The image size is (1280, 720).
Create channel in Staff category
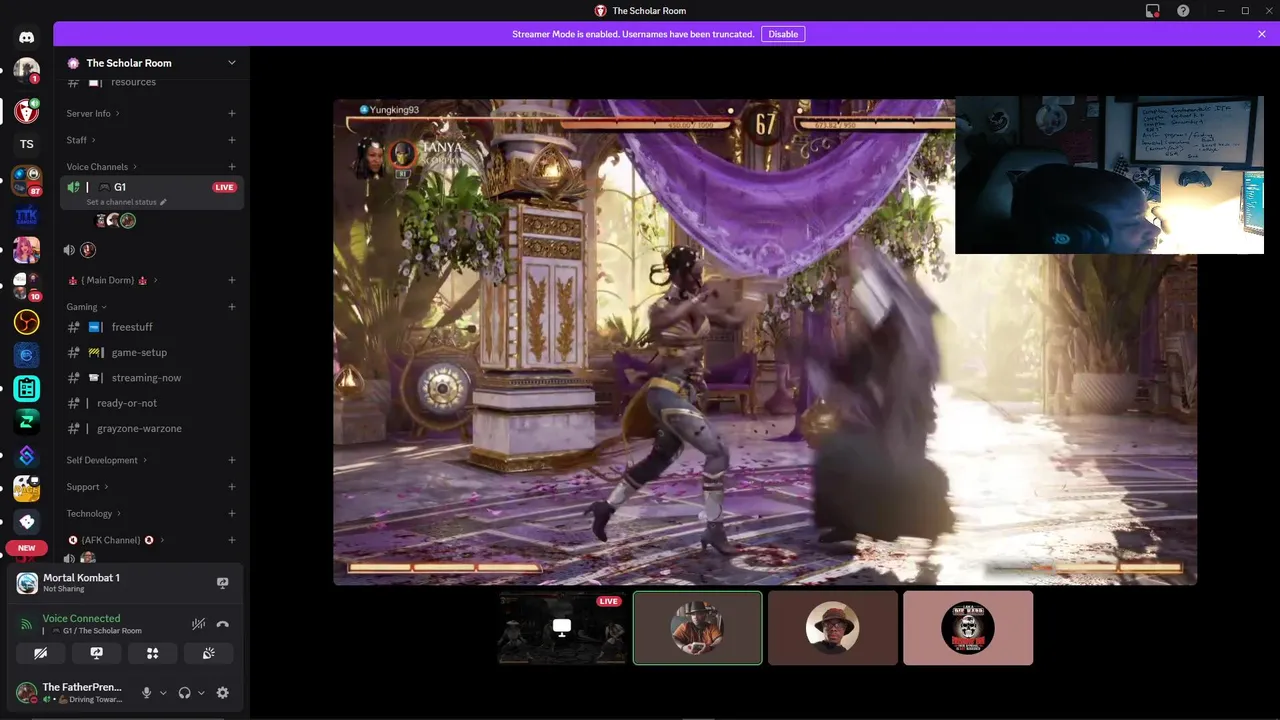click(x=232, y=140)
